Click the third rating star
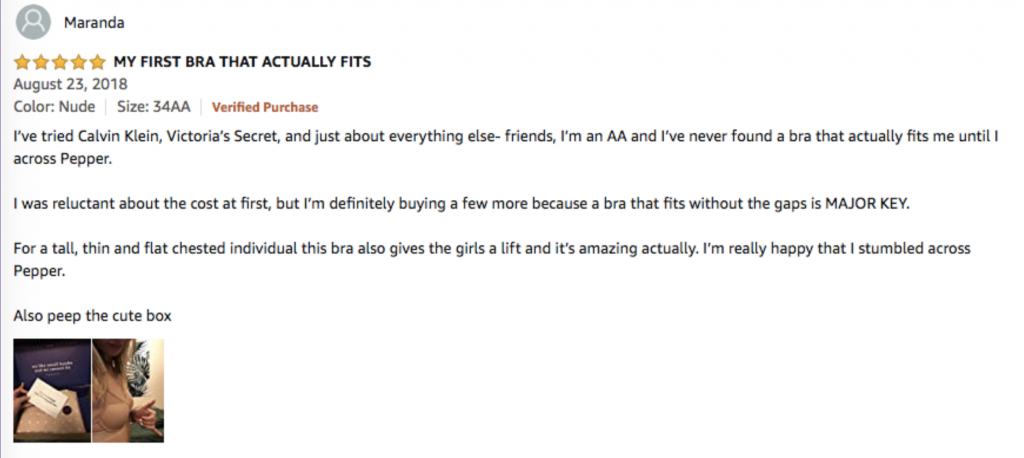The height and width of the screenshot is (458, 1024). click(59, 62)
